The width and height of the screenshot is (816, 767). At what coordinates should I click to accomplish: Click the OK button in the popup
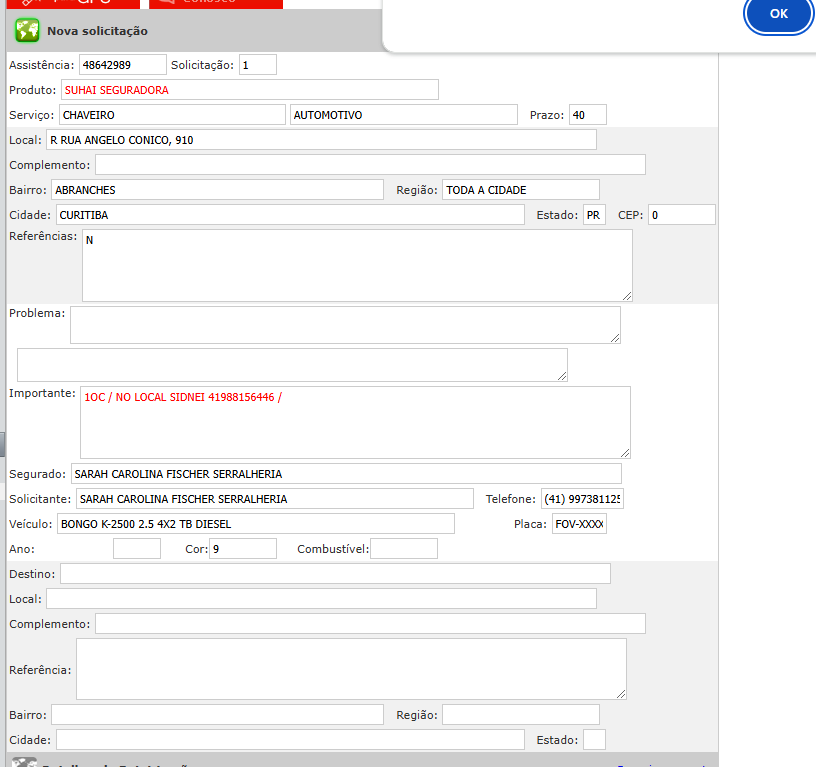(779, 14)
